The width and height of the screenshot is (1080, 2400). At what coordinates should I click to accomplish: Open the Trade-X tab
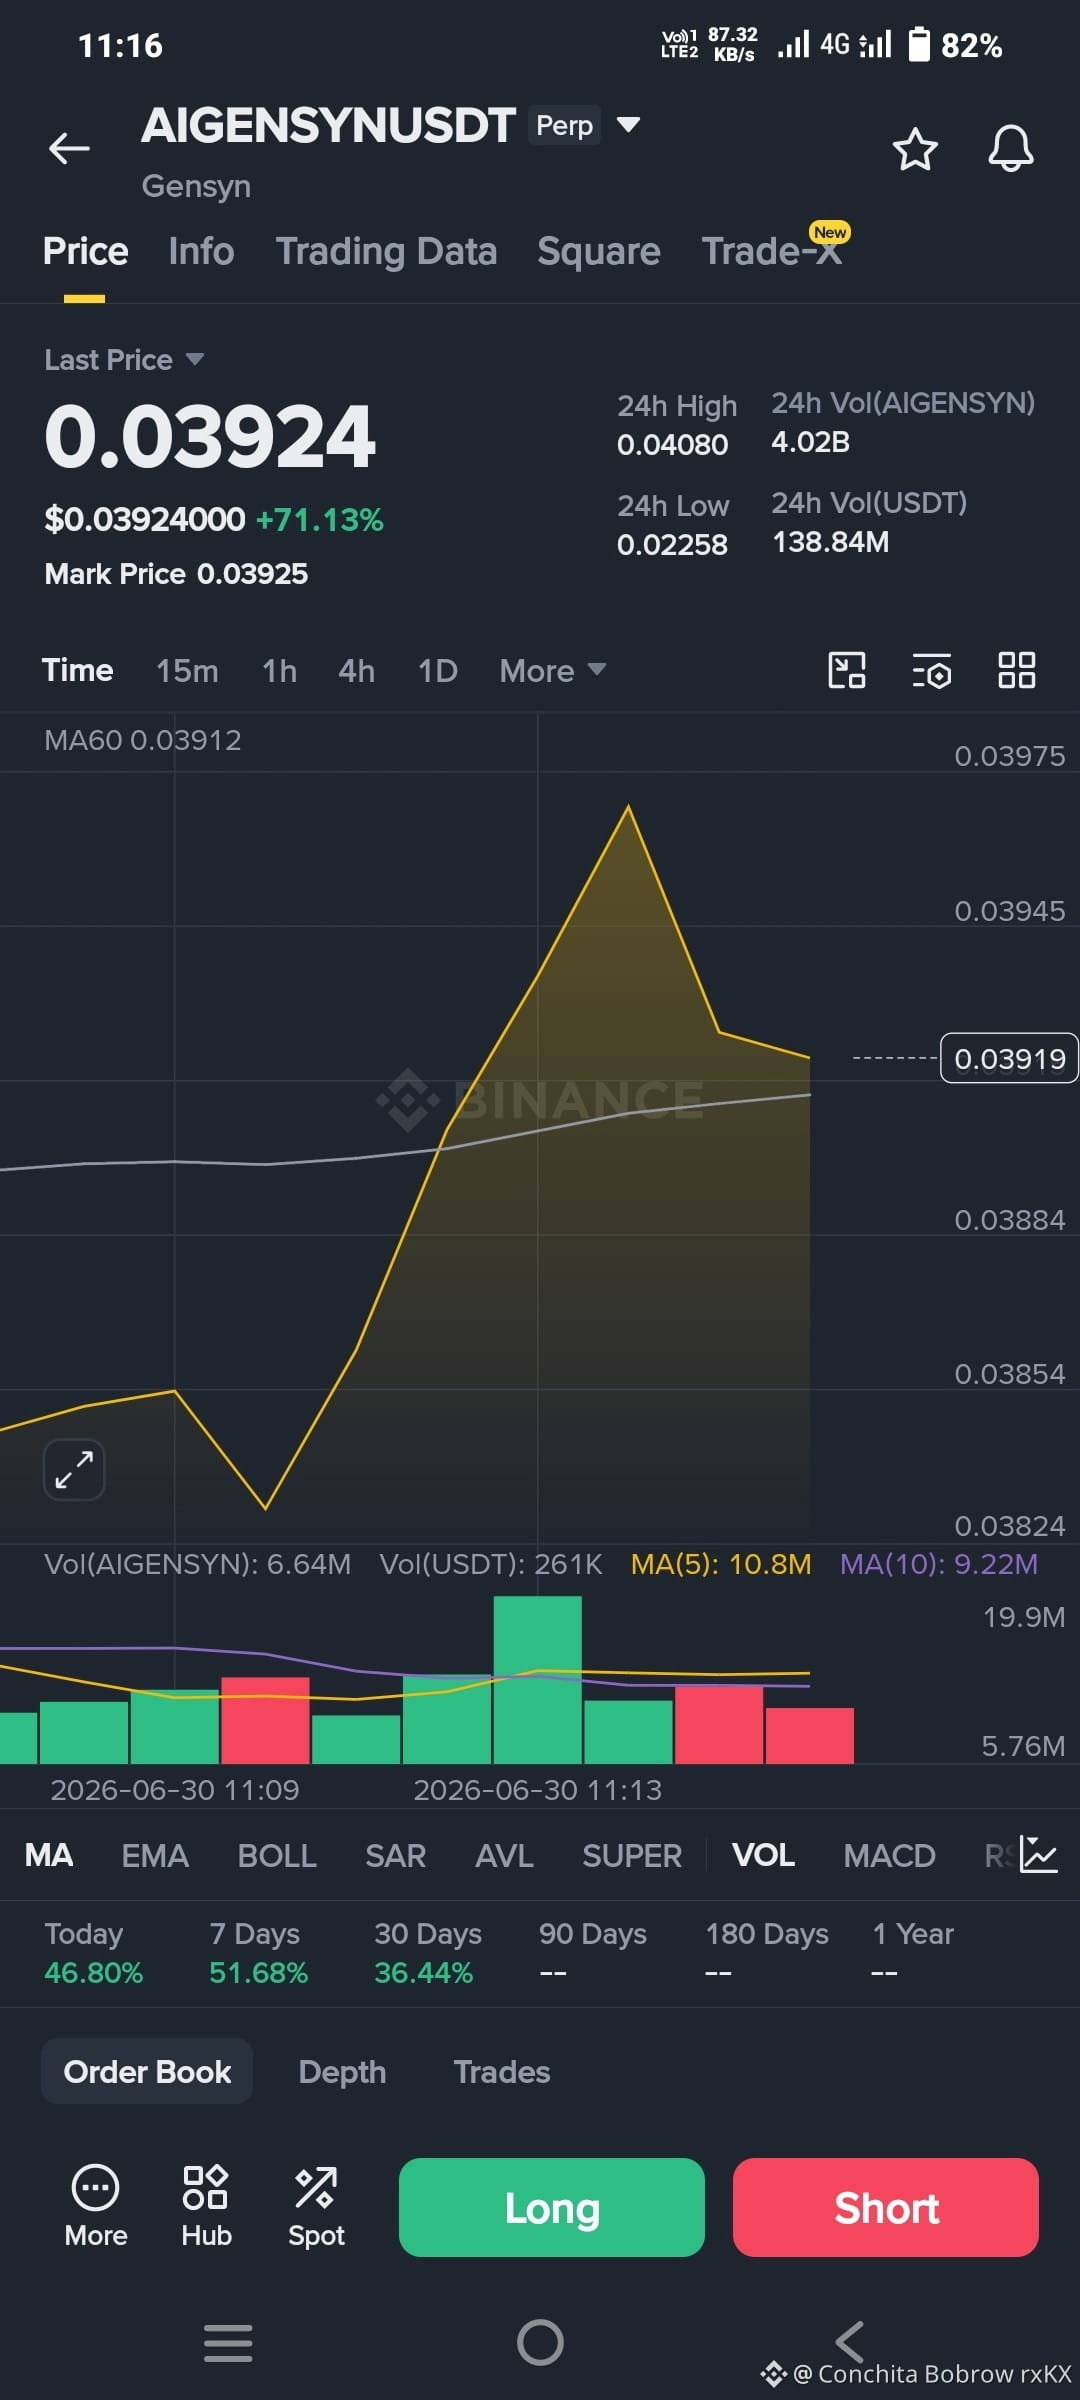[772, 251]
